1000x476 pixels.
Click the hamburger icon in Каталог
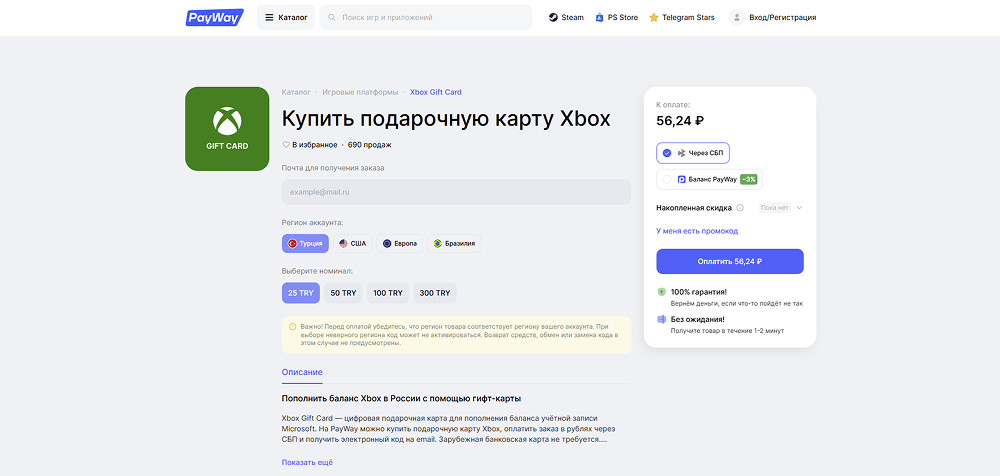269,17
